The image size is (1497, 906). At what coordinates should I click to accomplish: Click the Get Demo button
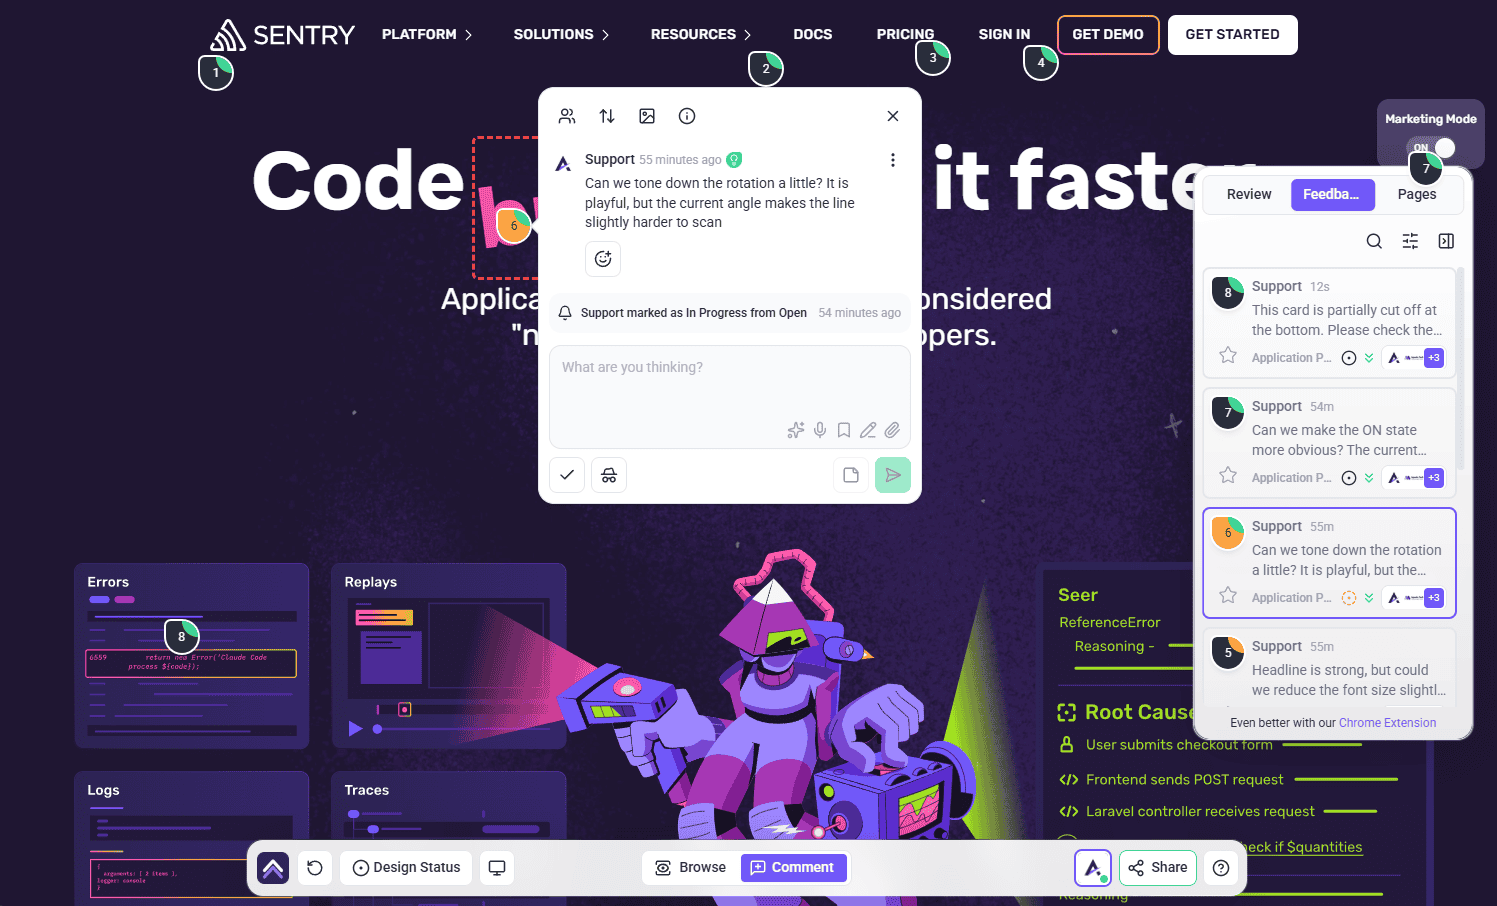point(1108,34)
